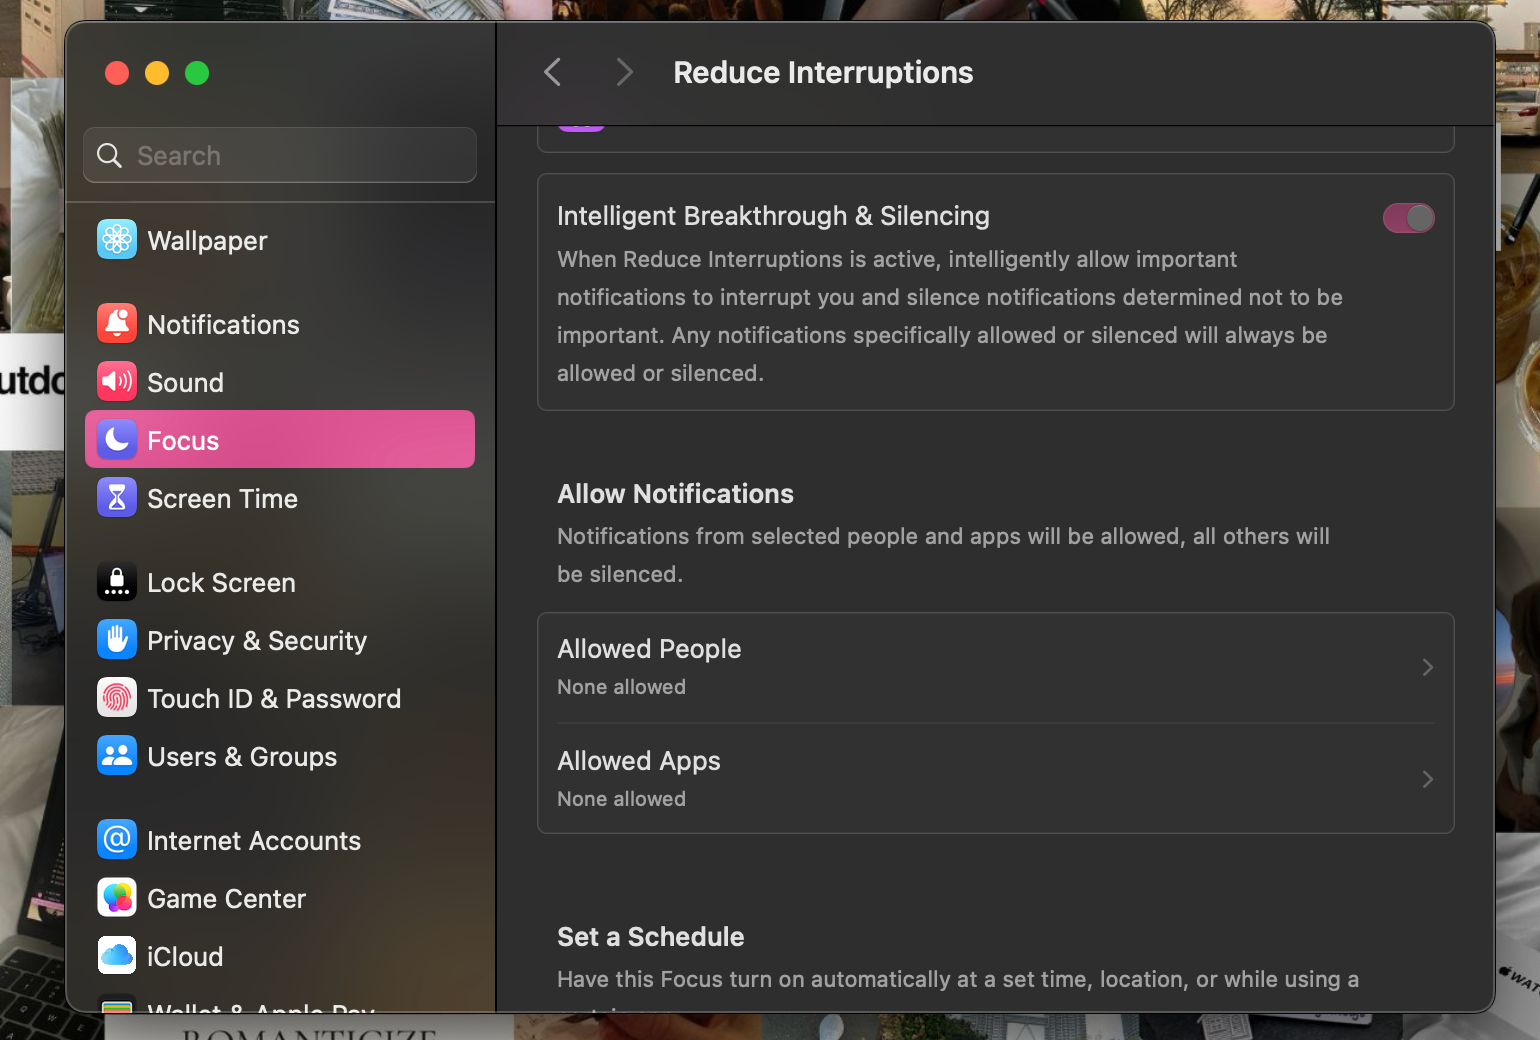Viewport: 1540px width, 1040px height.
Task: Select the highlighted Focus sidebar item
Action: pyautogui.click(x=280, y=439)
